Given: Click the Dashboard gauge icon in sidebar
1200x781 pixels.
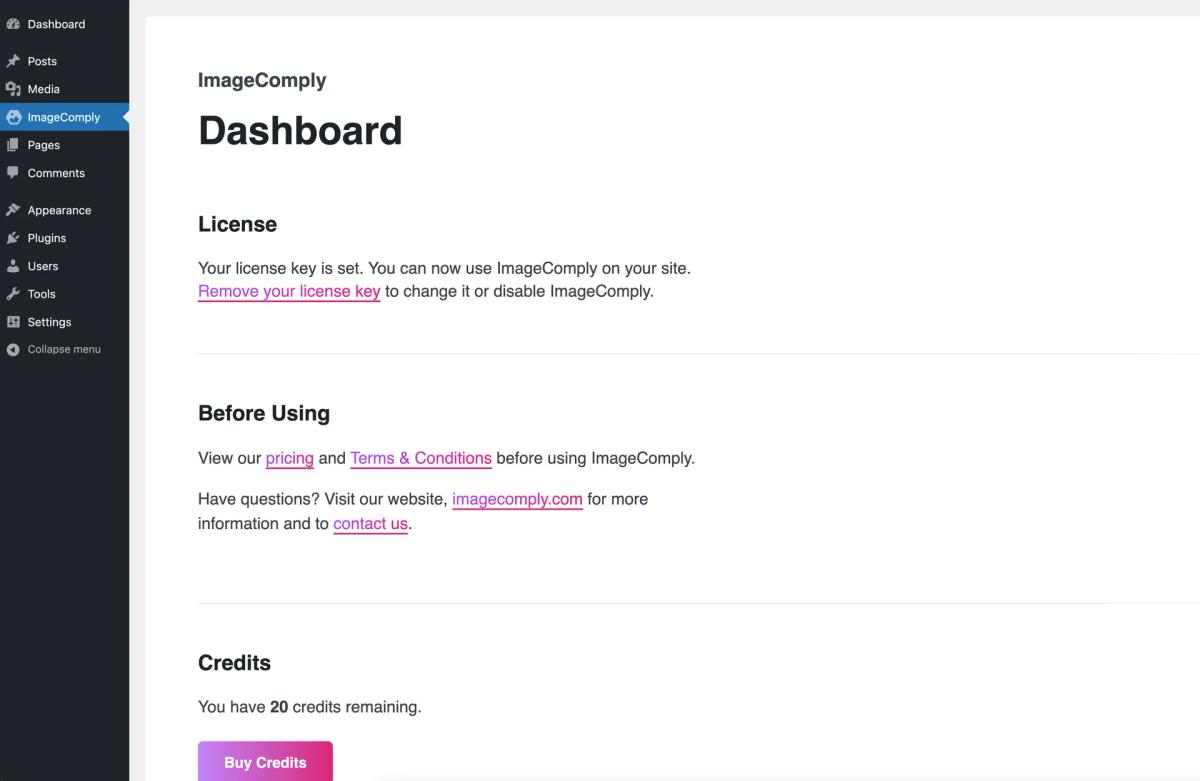Looking at the screenshot, I should pos(13,24).
